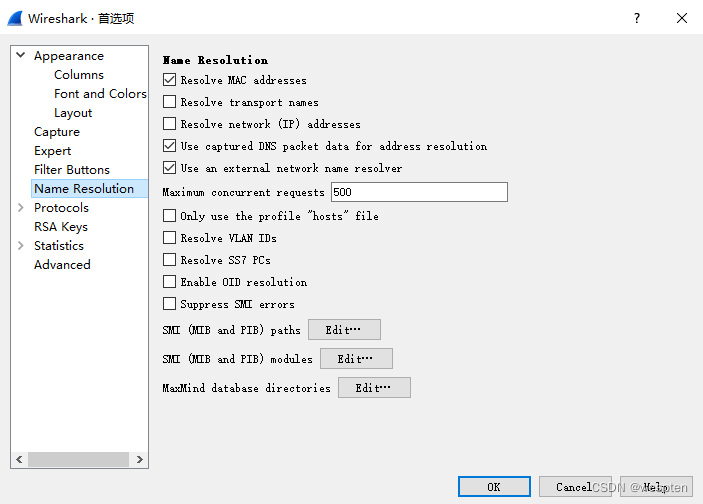Click the Cancel button
This screenshot has height=504, width=703.
[575, 487]
